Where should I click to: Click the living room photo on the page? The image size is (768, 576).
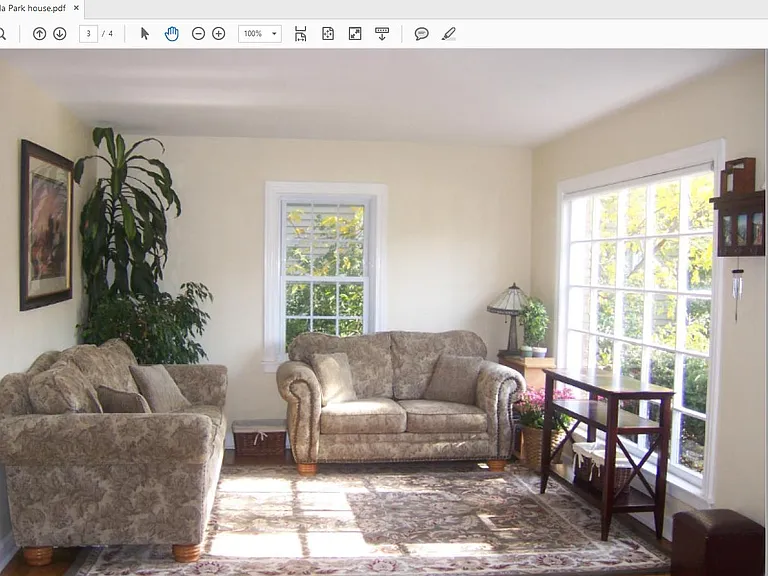click(x=384, y=312)
